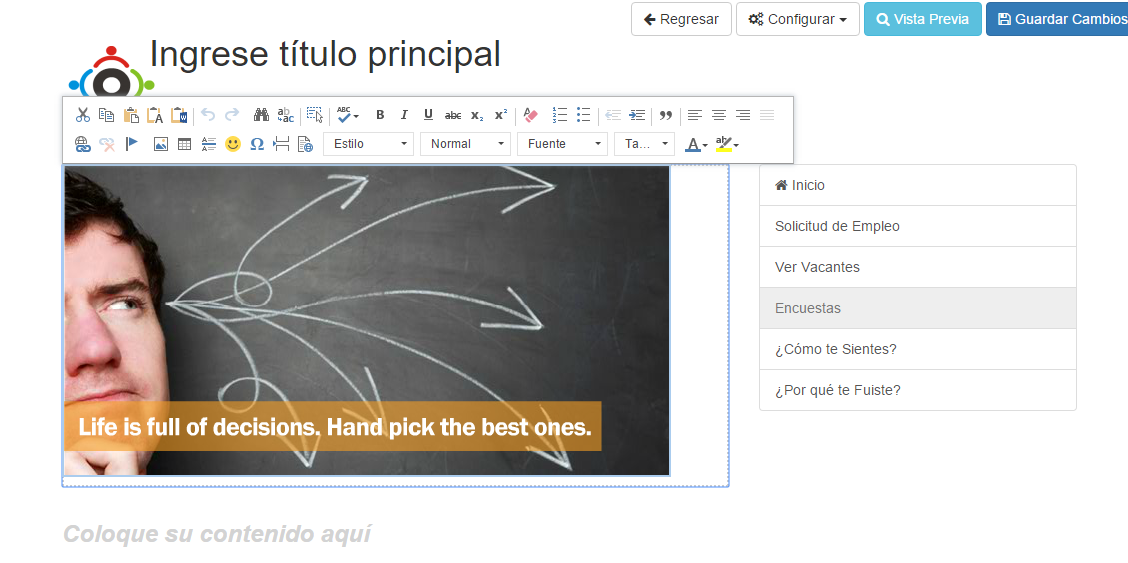
Task: Click the Regresar button
Action: [680, 19]
